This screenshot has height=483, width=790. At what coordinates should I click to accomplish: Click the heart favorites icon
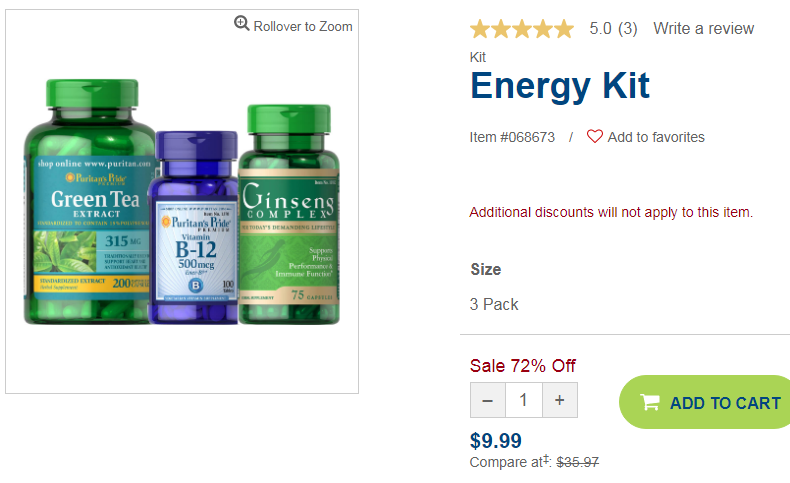[595, 136]
